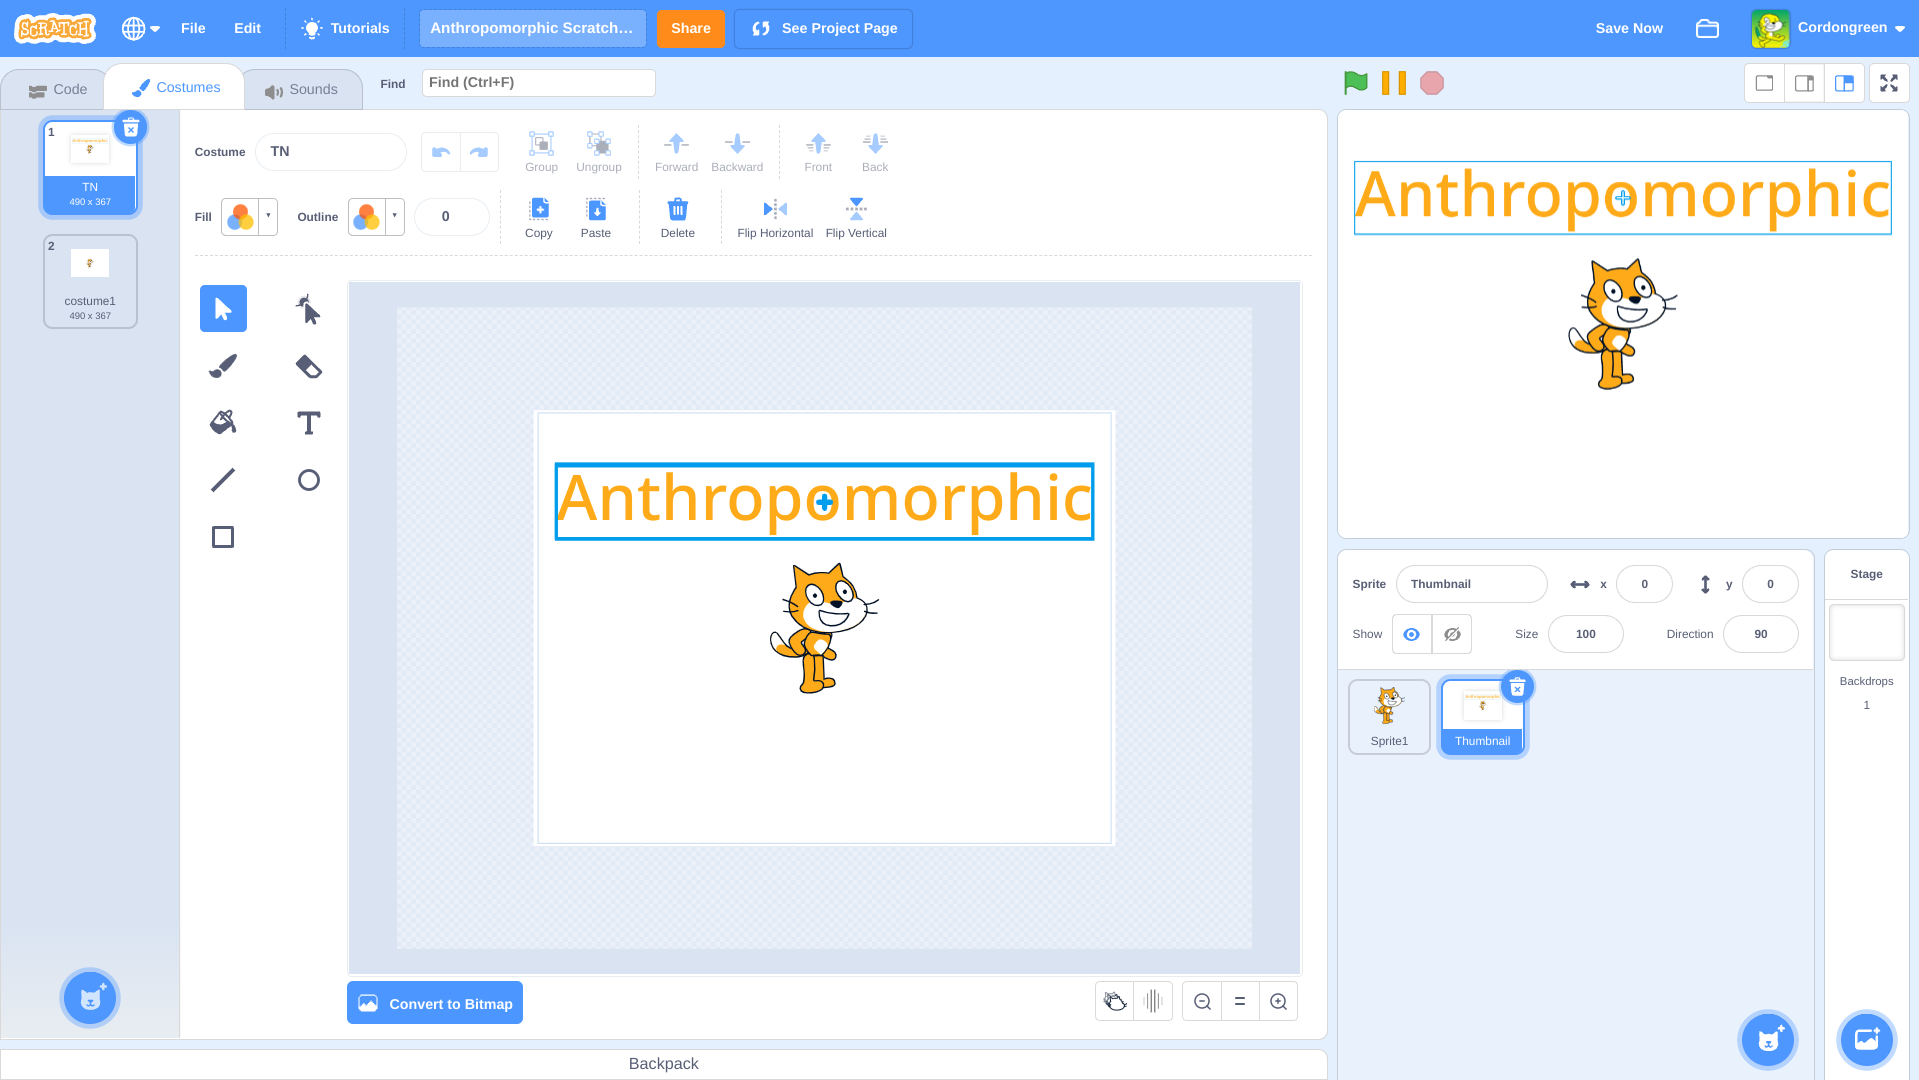Start the project with the green flag
The width and height of the screenshot is (1919, 1080).
1355,83
